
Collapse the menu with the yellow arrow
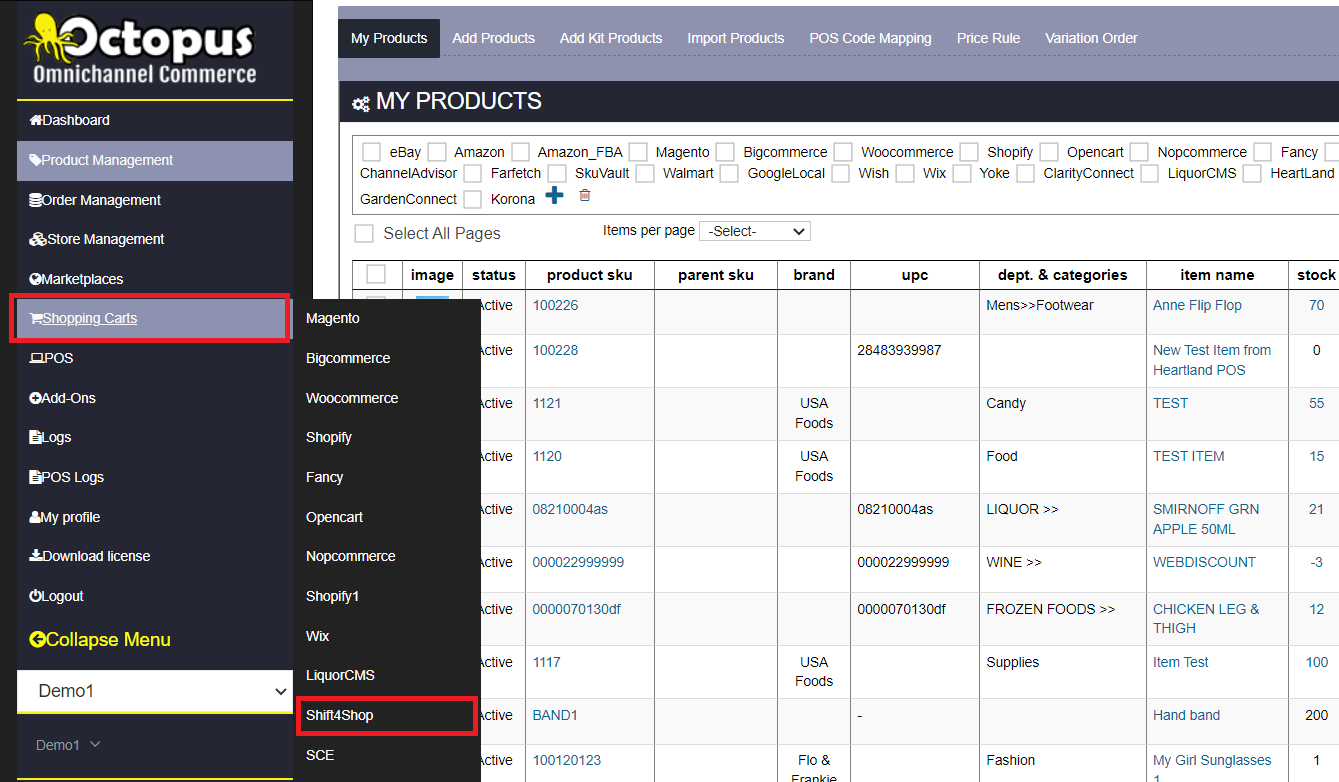tap(38, 640)
